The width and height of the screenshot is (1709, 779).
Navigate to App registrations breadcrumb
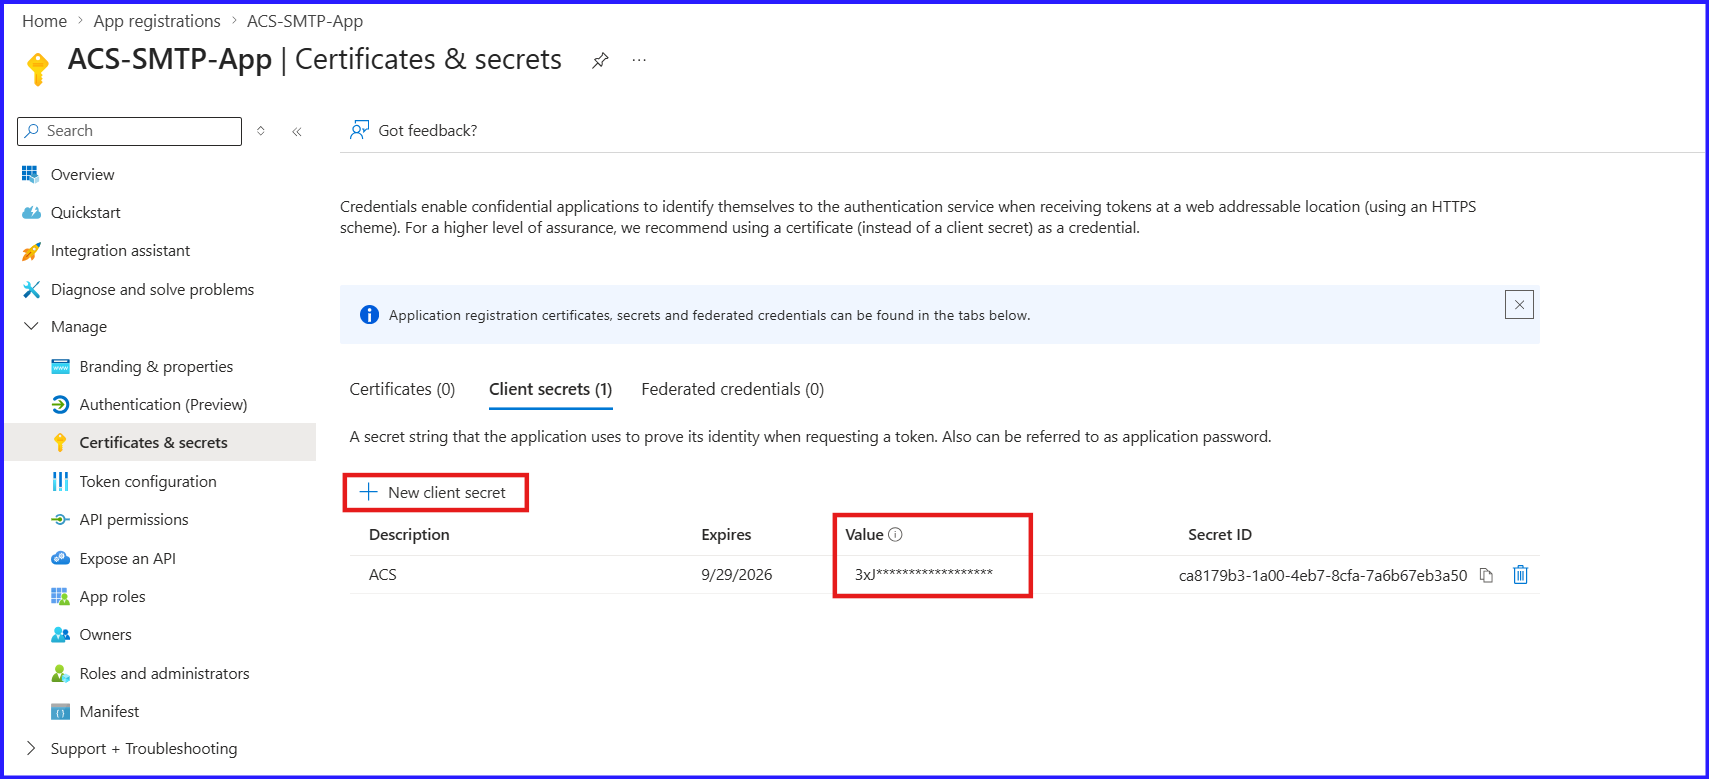click(157, 21)
